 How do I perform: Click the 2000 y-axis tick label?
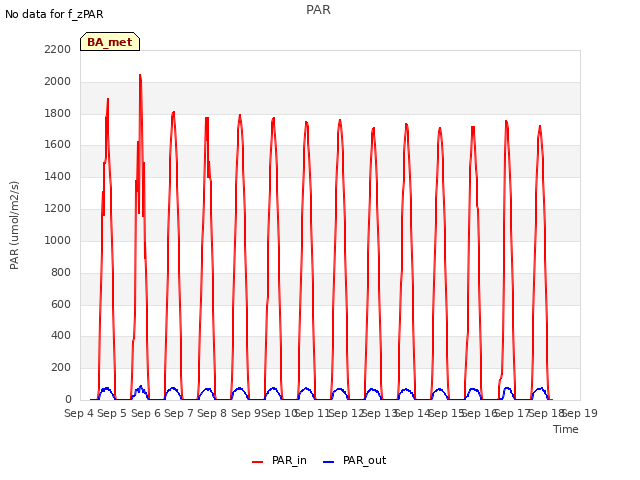pos(58,82)
